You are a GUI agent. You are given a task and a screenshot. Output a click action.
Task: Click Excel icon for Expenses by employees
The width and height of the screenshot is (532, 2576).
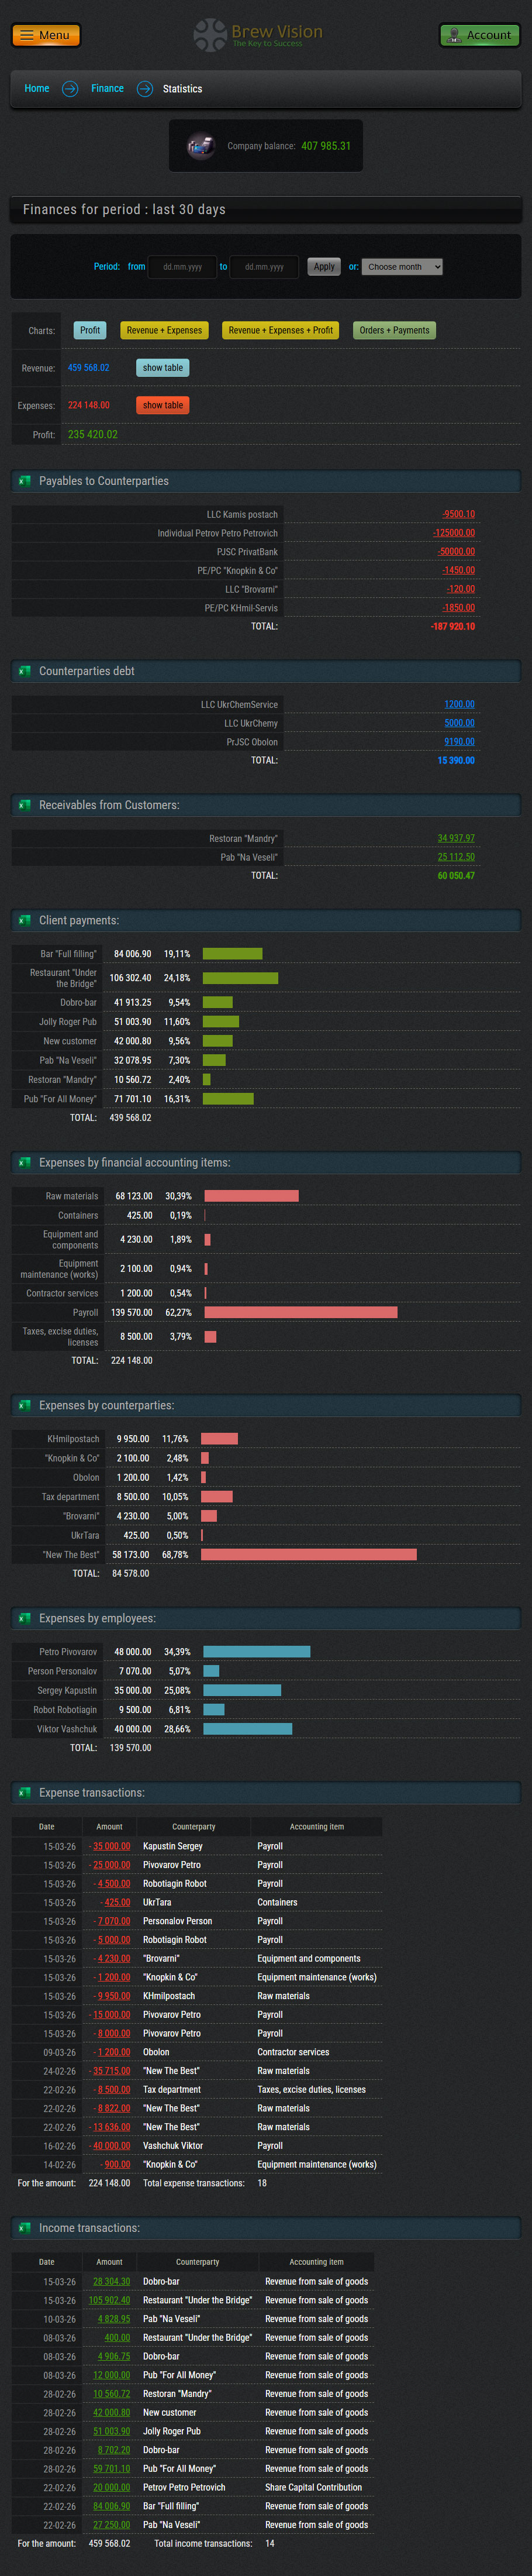coord(24,1618)
